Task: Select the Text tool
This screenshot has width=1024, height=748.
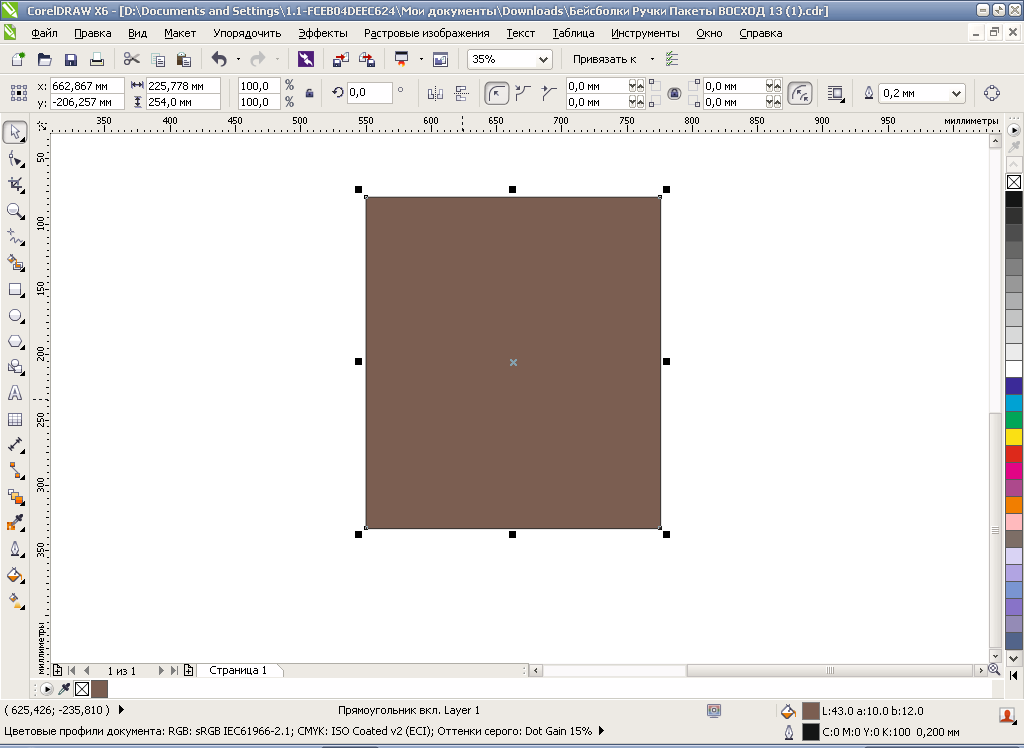Action: 15,393
